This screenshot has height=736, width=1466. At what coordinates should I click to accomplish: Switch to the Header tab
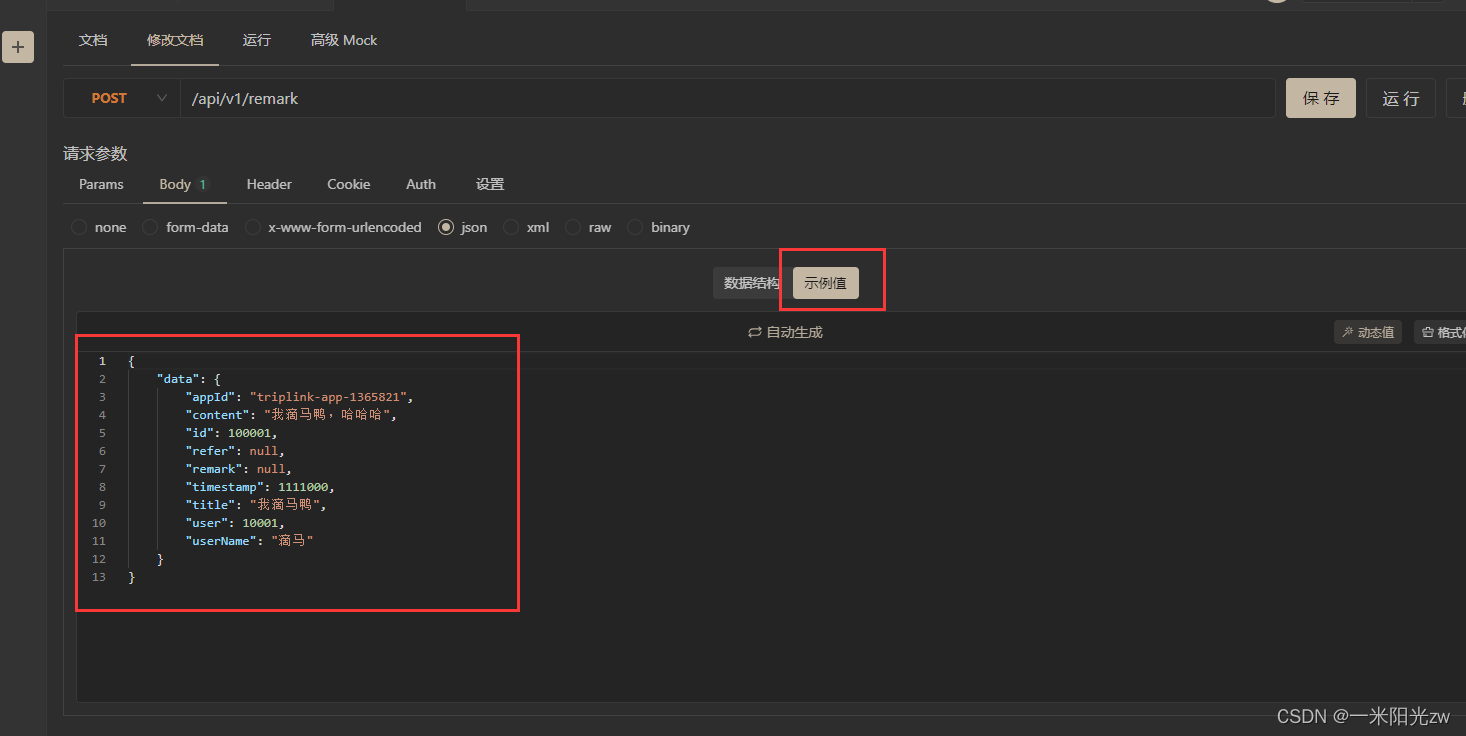[269, 184]
